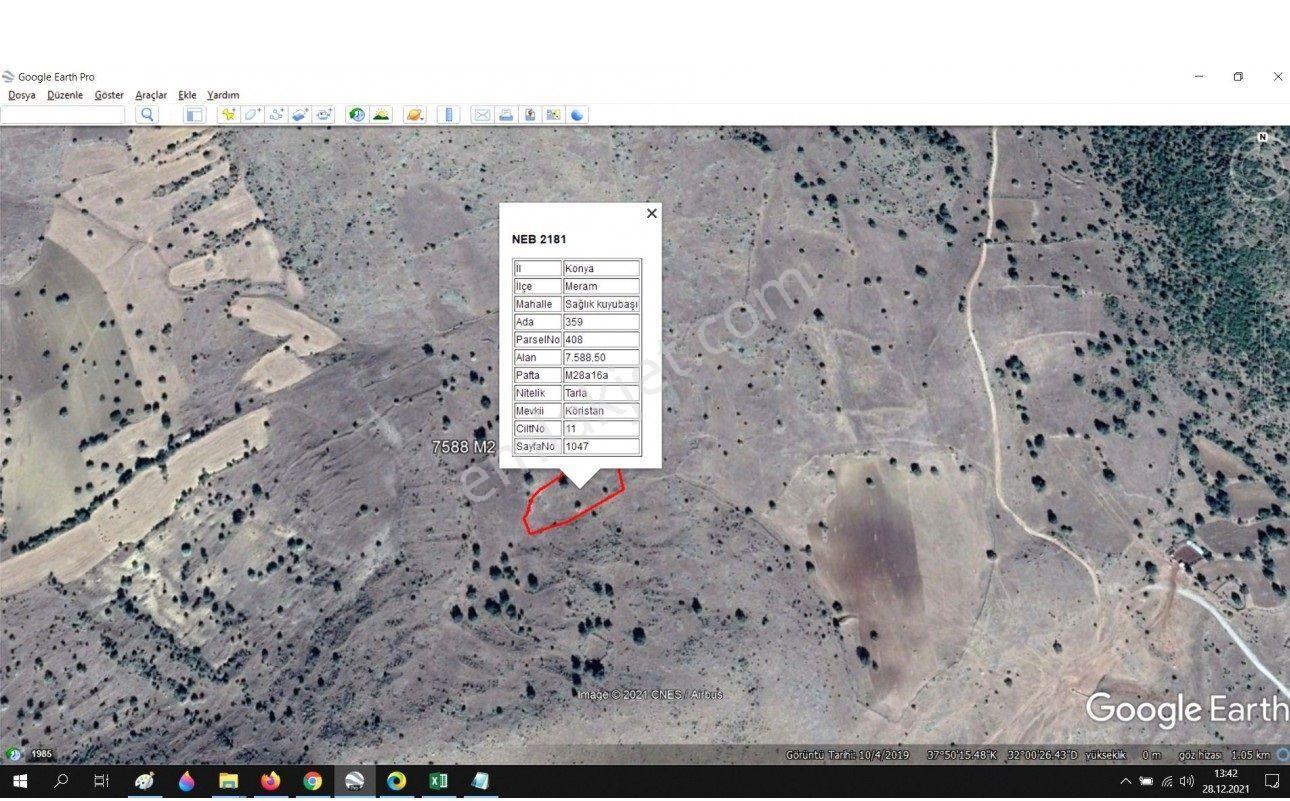Click the latitude 37°50'15.48"K readout

[962, 755]
